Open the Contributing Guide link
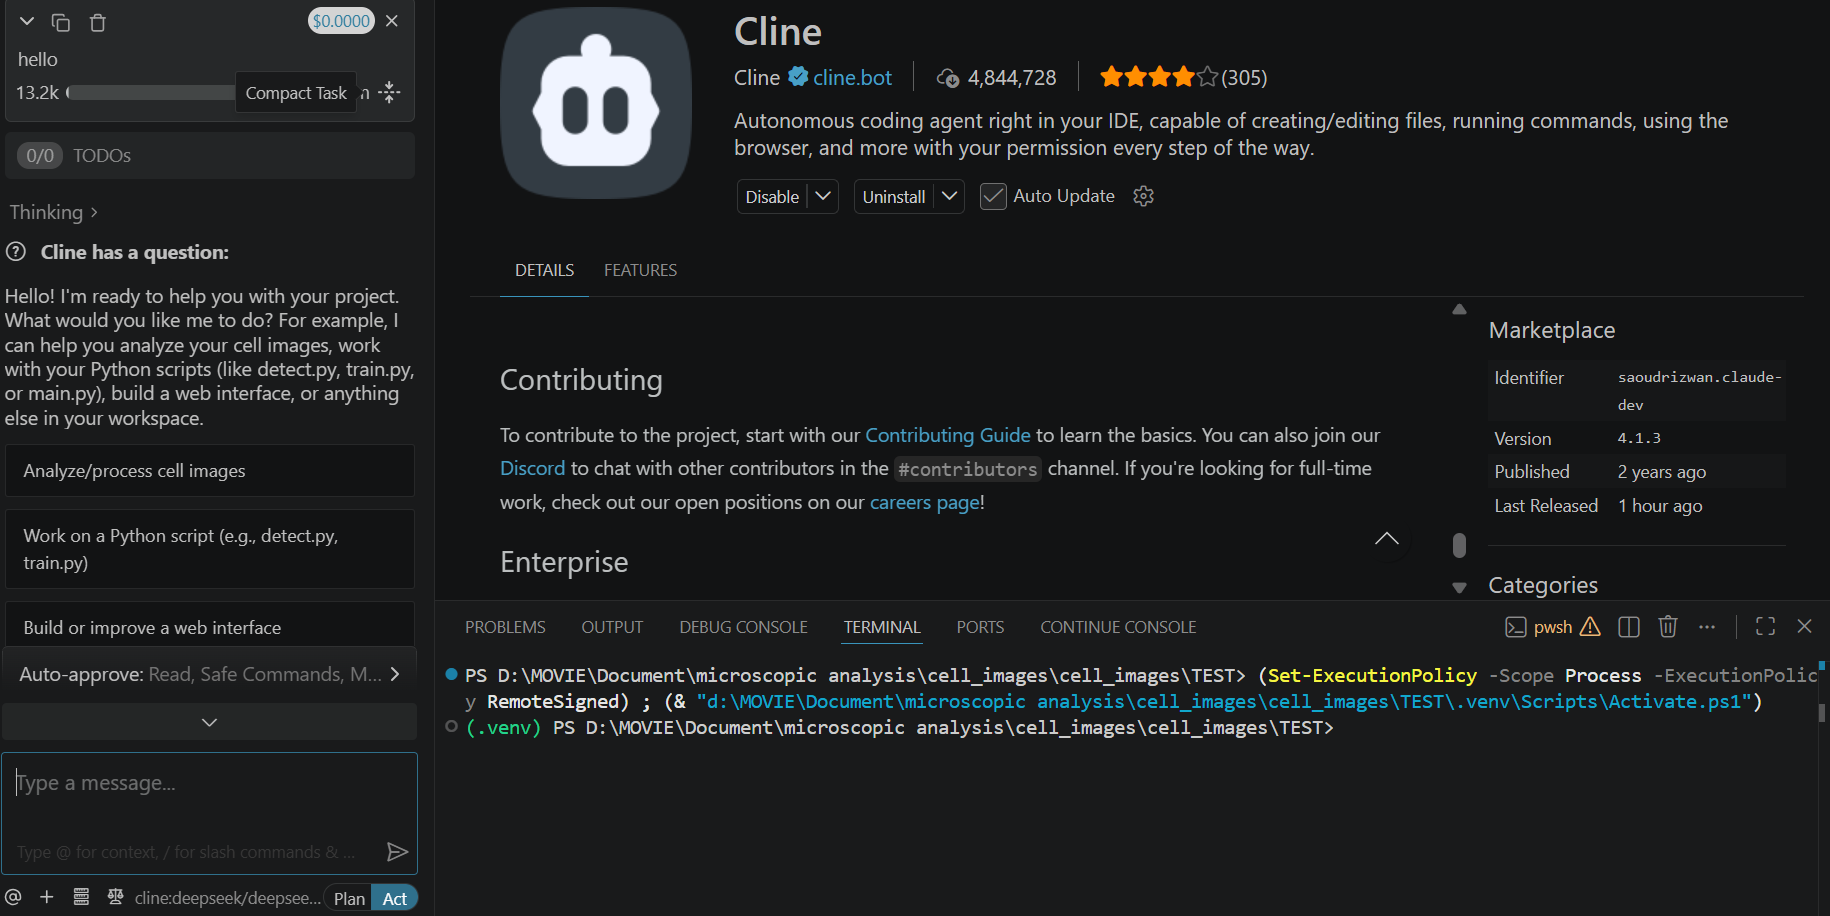The image size is (1830, 916). (947, 435)
